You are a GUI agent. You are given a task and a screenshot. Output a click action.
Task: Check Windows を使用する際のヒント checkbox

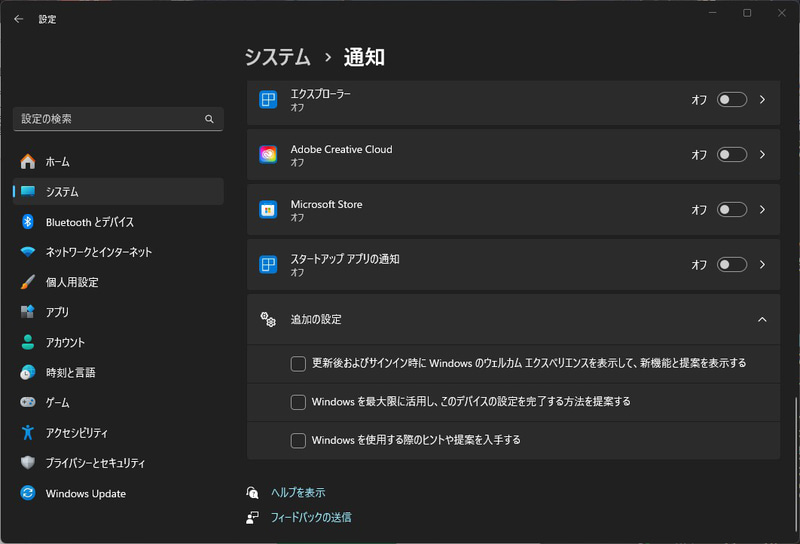click(x=298, y=440)
